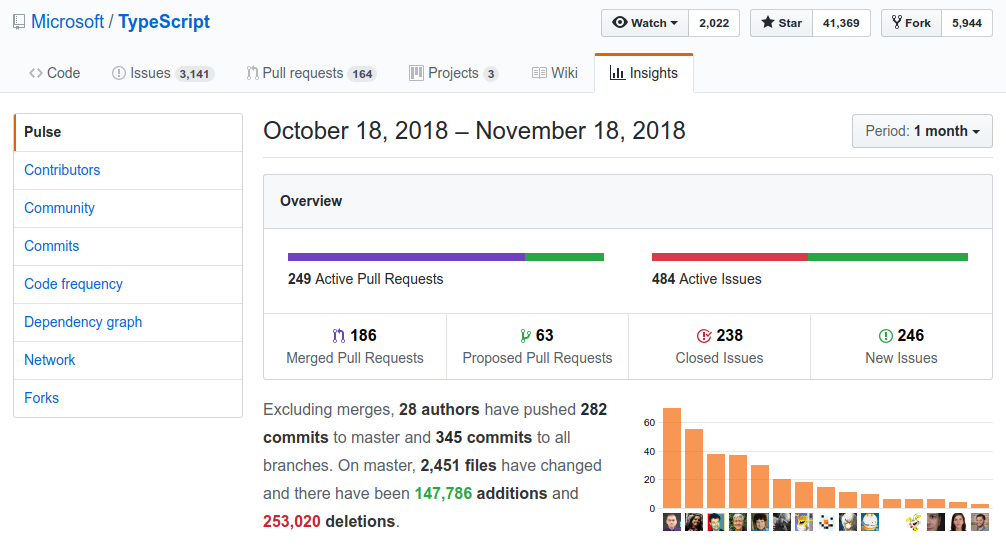Image resolution: width=1006 pixels, height=553 pixels.
Task: Click the last contributor avatar under the chart
Action: tap(980, 522)
